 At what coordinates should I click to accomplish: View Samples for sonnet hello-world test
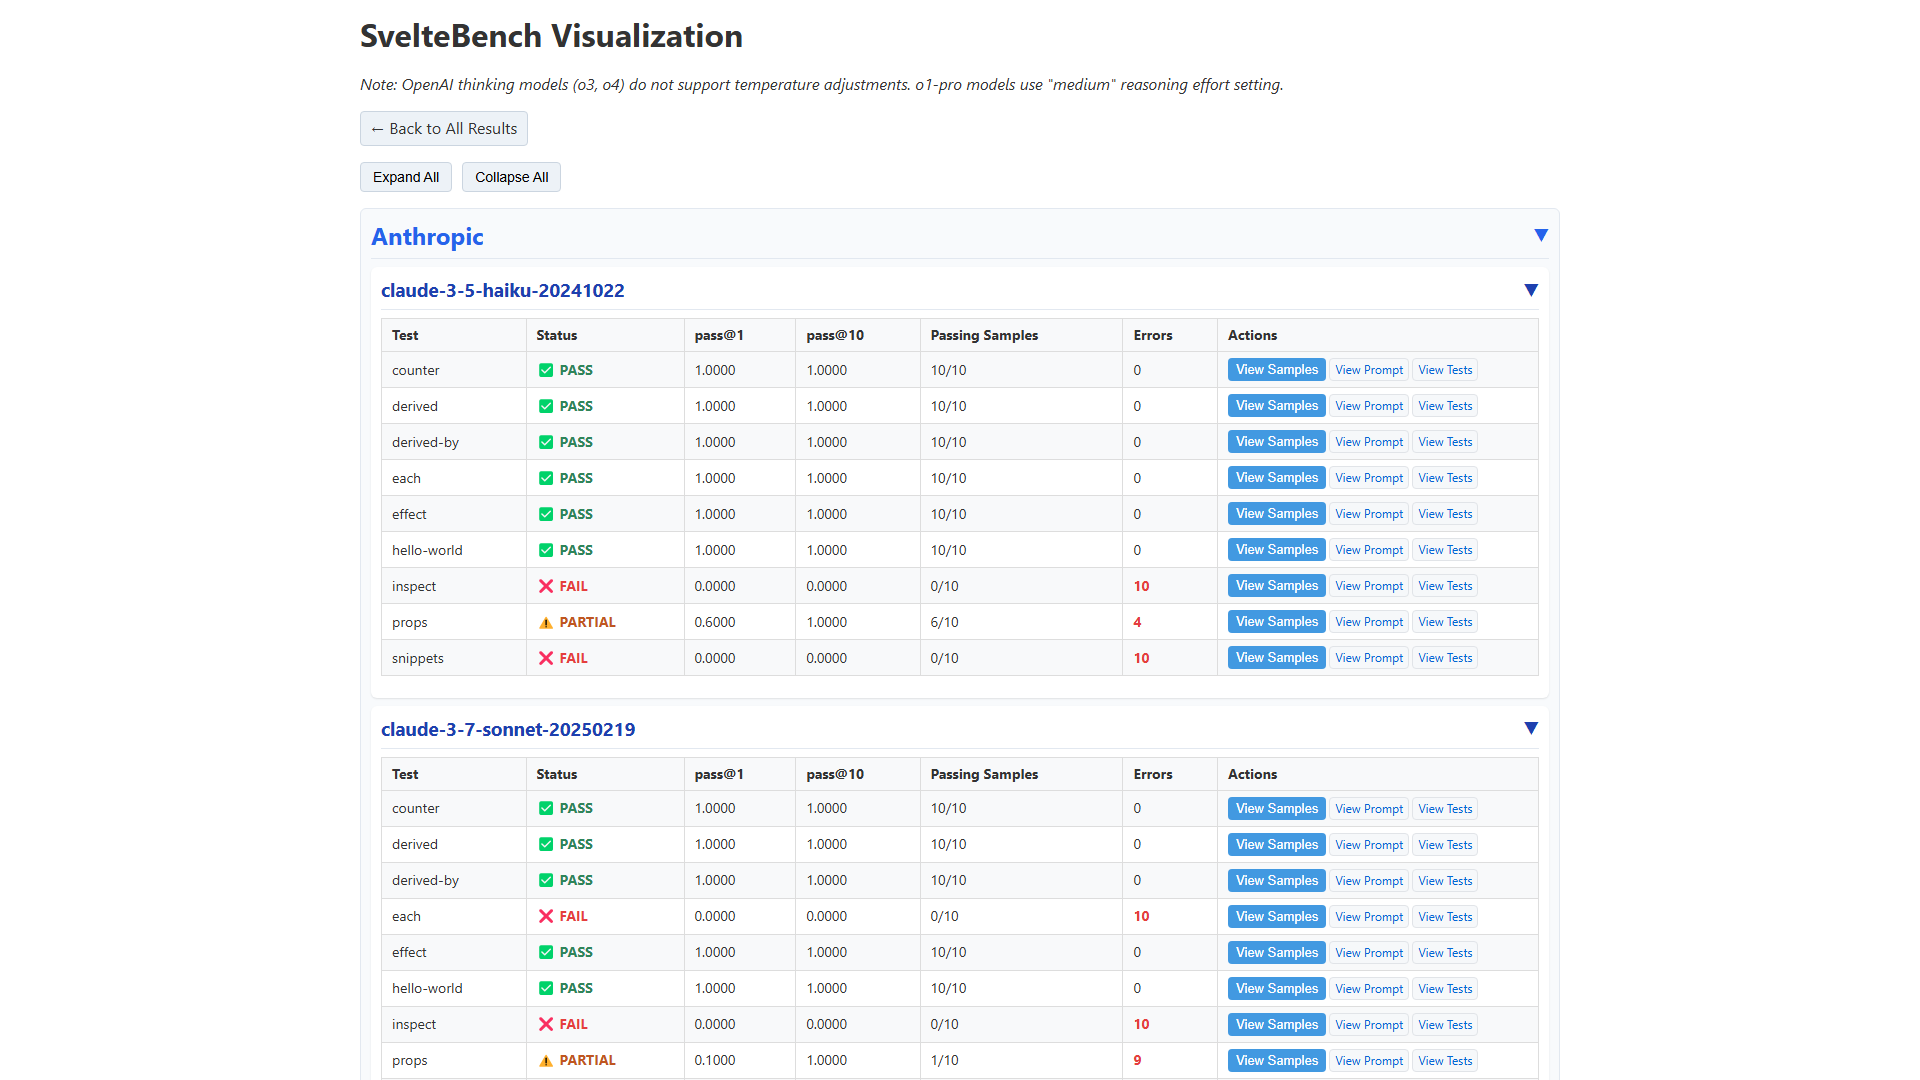tap(1276, 989)
